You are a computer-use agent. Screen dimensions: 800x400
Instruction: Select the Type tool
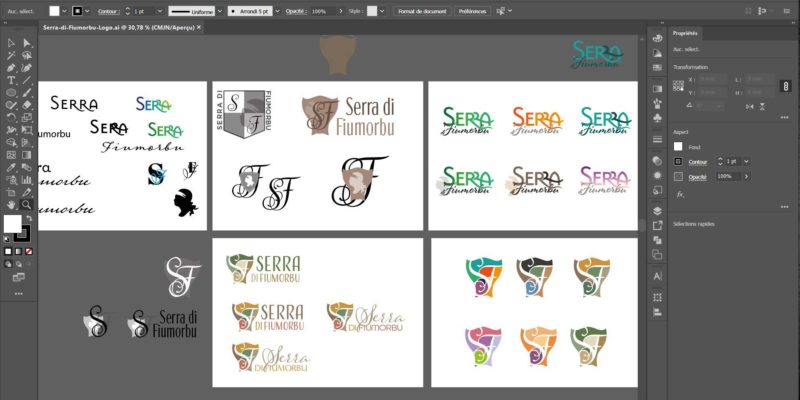(x=10, y=80)
